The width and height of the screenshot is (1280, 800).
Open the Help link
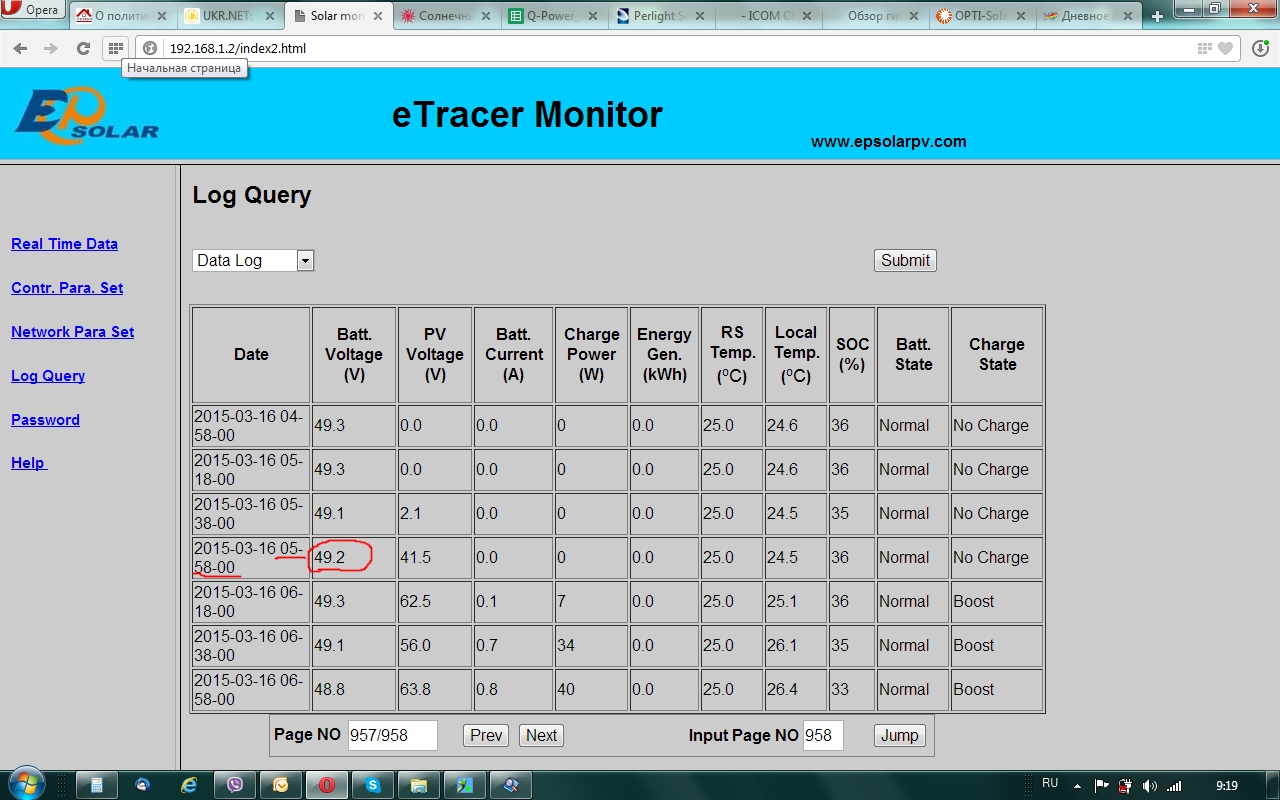click(28, 462)
